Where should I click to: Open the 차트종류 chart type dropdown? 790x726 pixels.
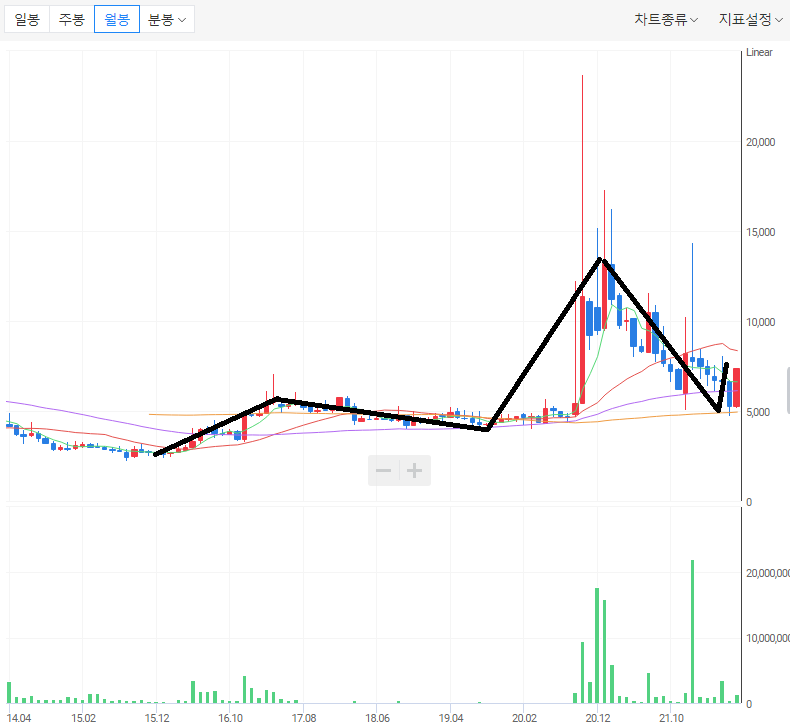pos(666,19)
